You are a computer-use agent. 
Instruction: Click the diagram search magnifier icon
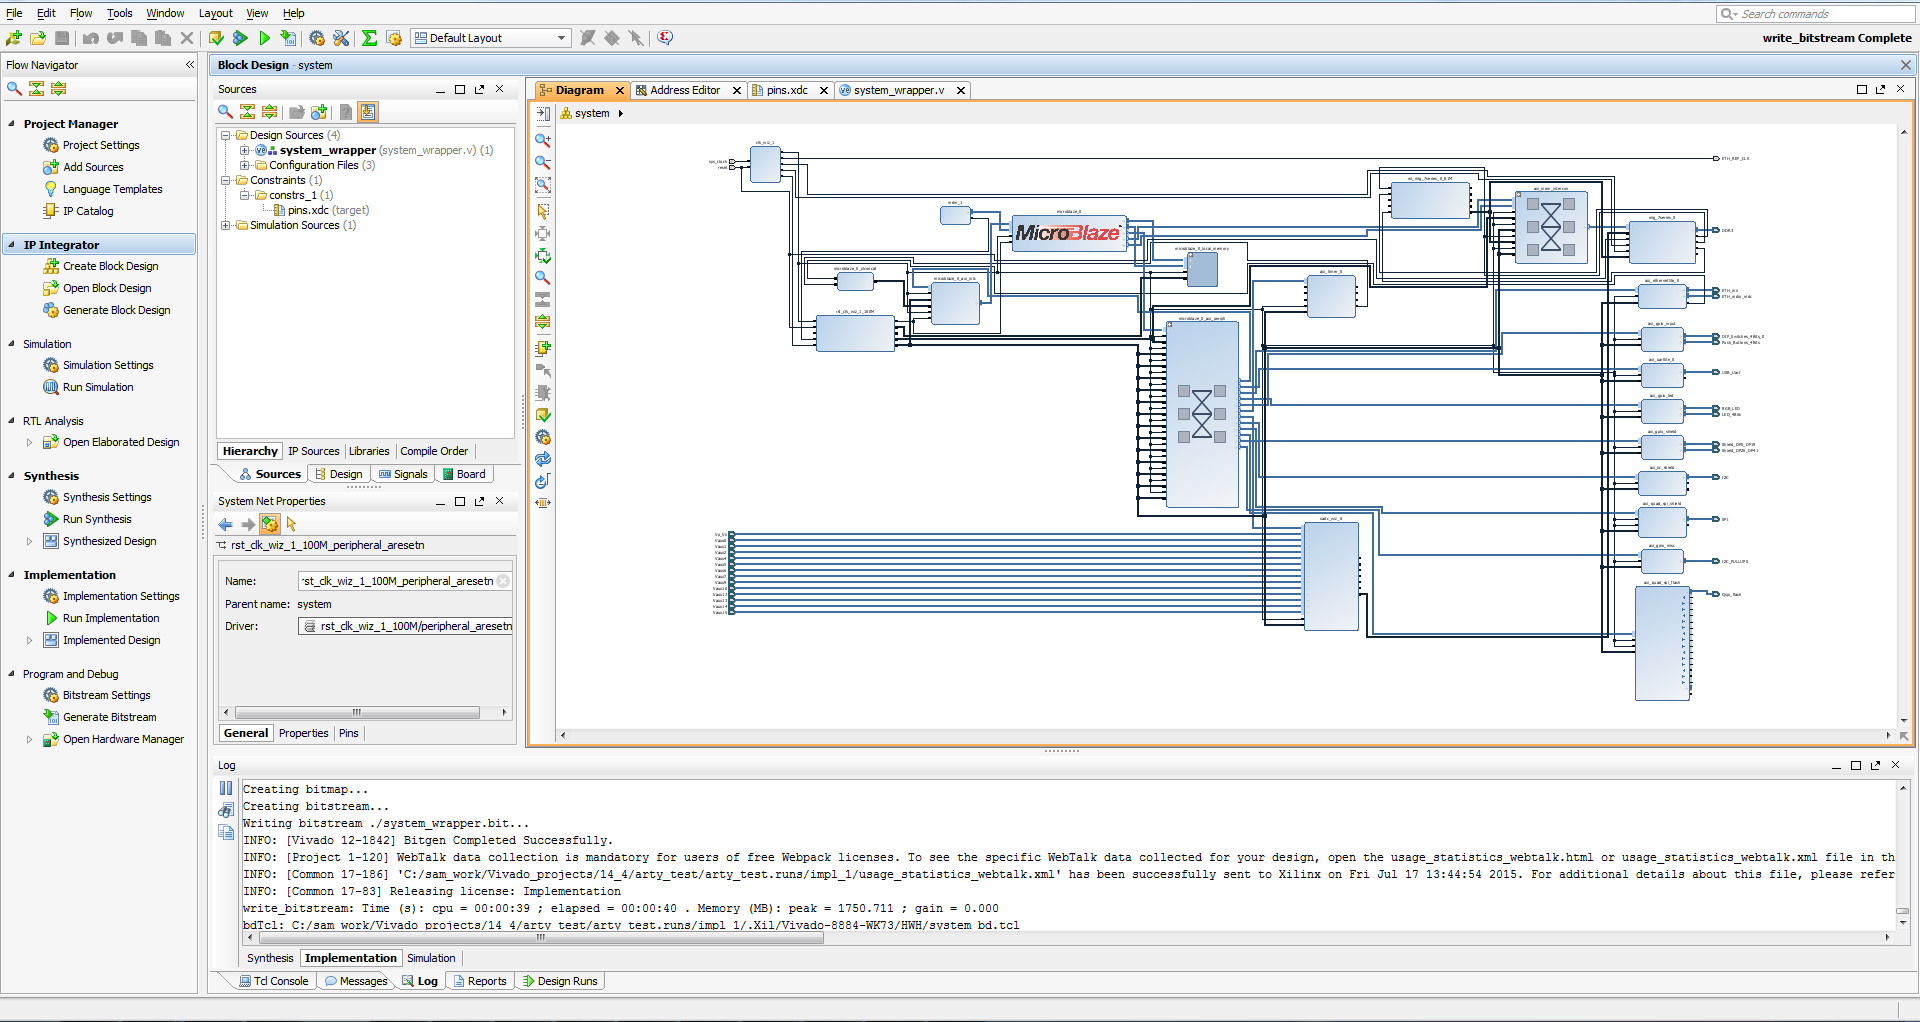pyautogui.click(x=543, y=278)
